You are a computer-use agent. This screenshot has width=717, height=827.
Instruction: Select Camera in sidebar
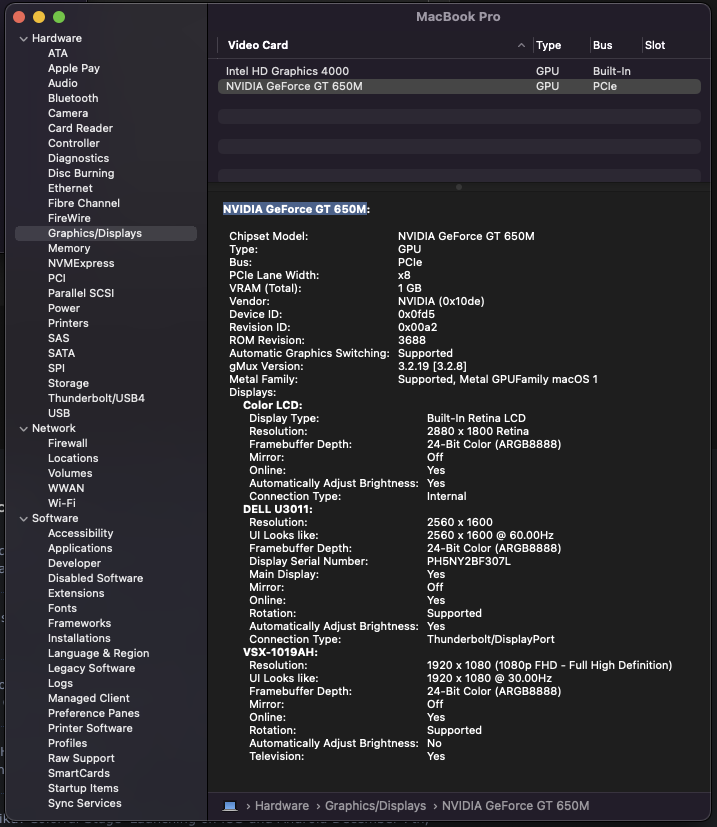point(68,113)
